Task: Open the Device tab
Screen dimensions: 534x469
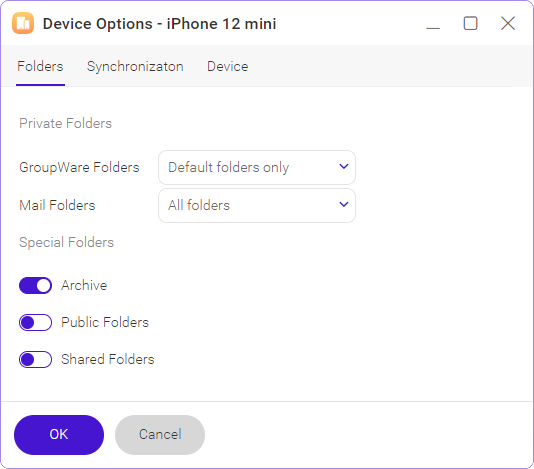Action: tap(227, 66)
